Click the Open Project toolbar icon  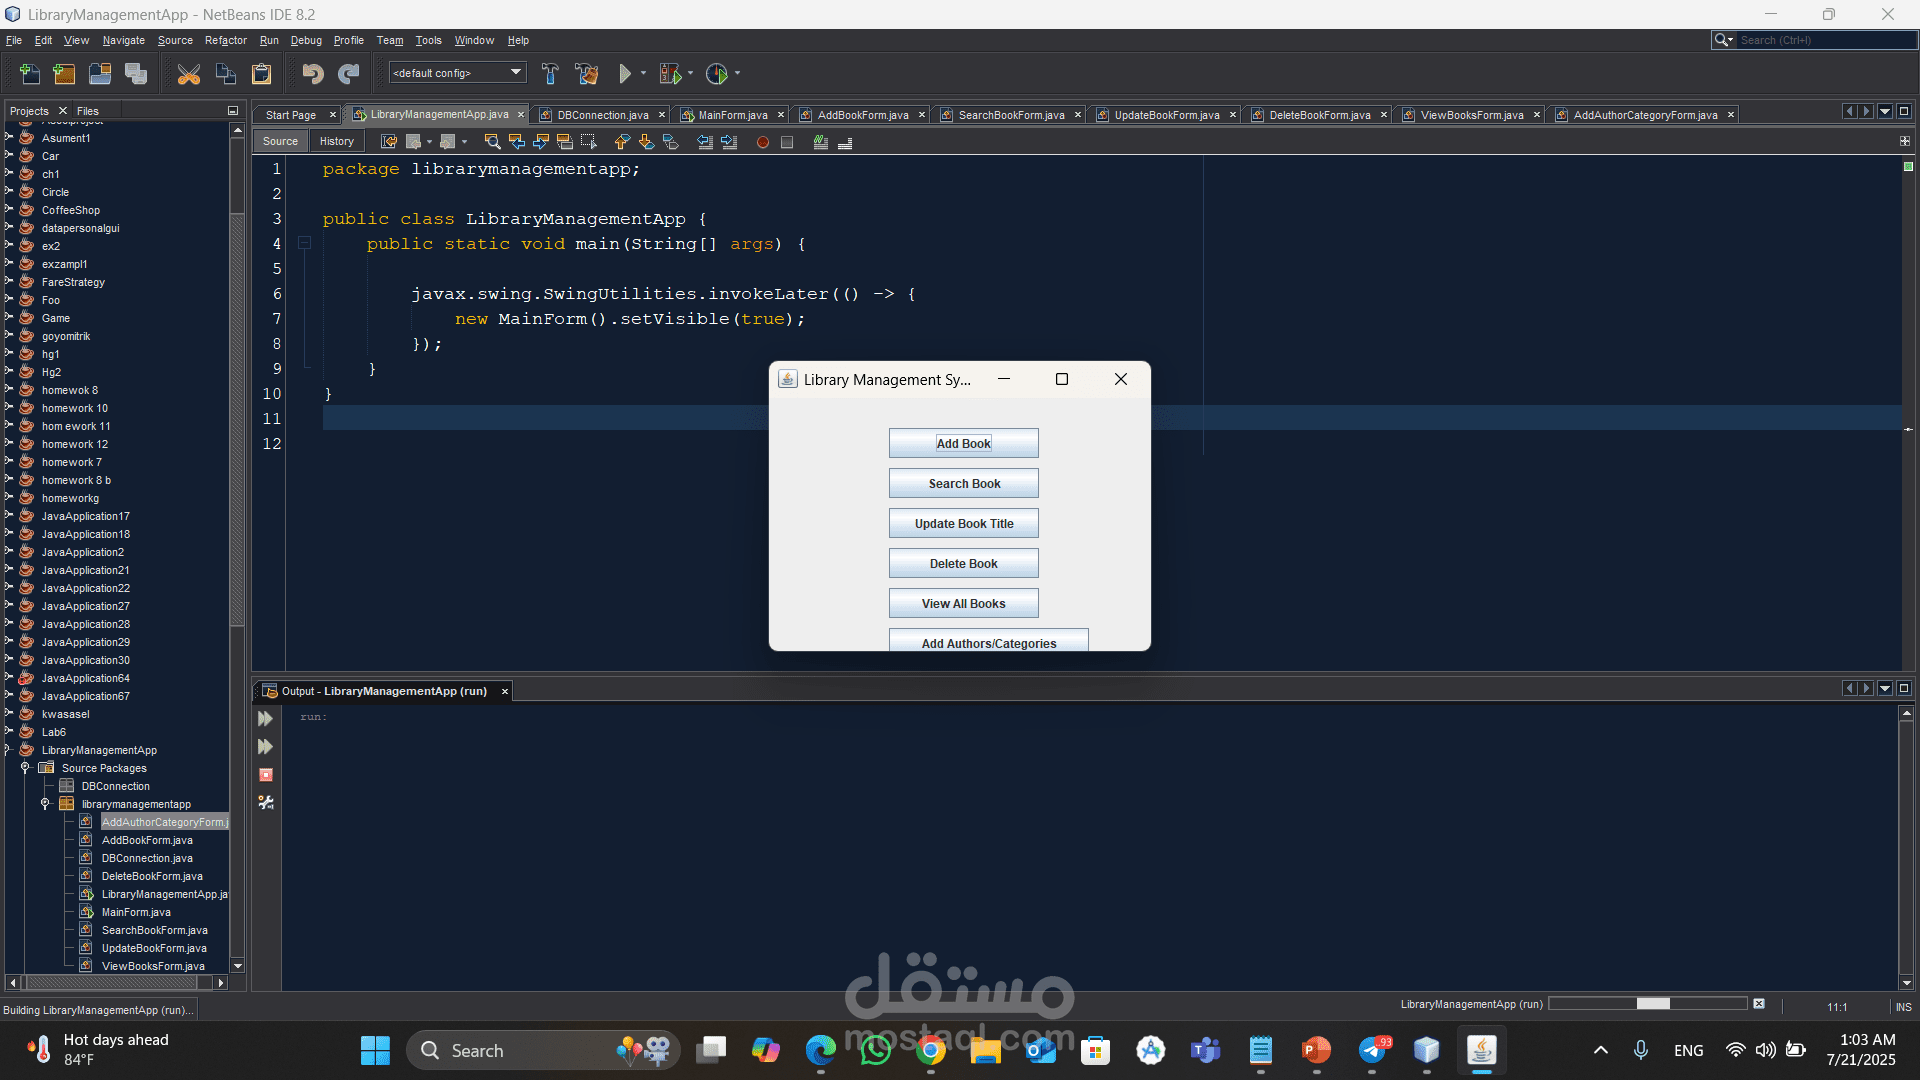[100, 73]
